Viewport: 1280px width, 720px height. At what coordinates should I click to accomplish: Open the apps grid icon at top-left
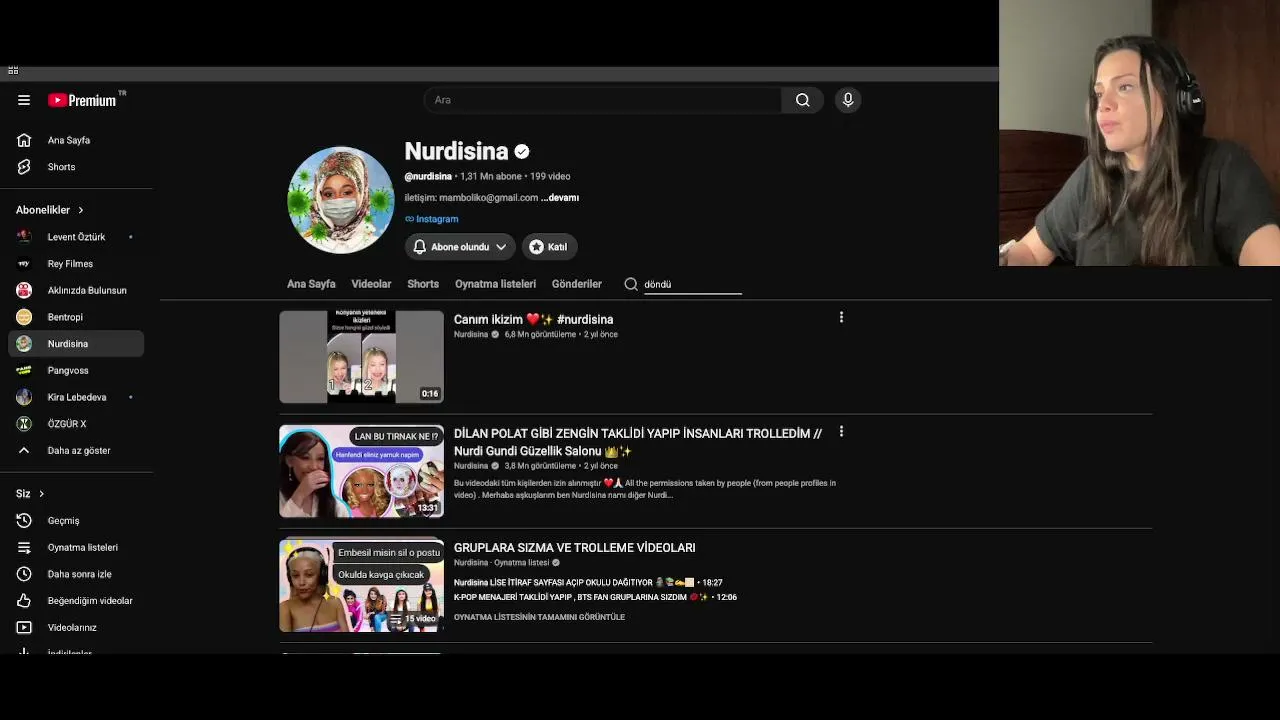pos(13,70)
